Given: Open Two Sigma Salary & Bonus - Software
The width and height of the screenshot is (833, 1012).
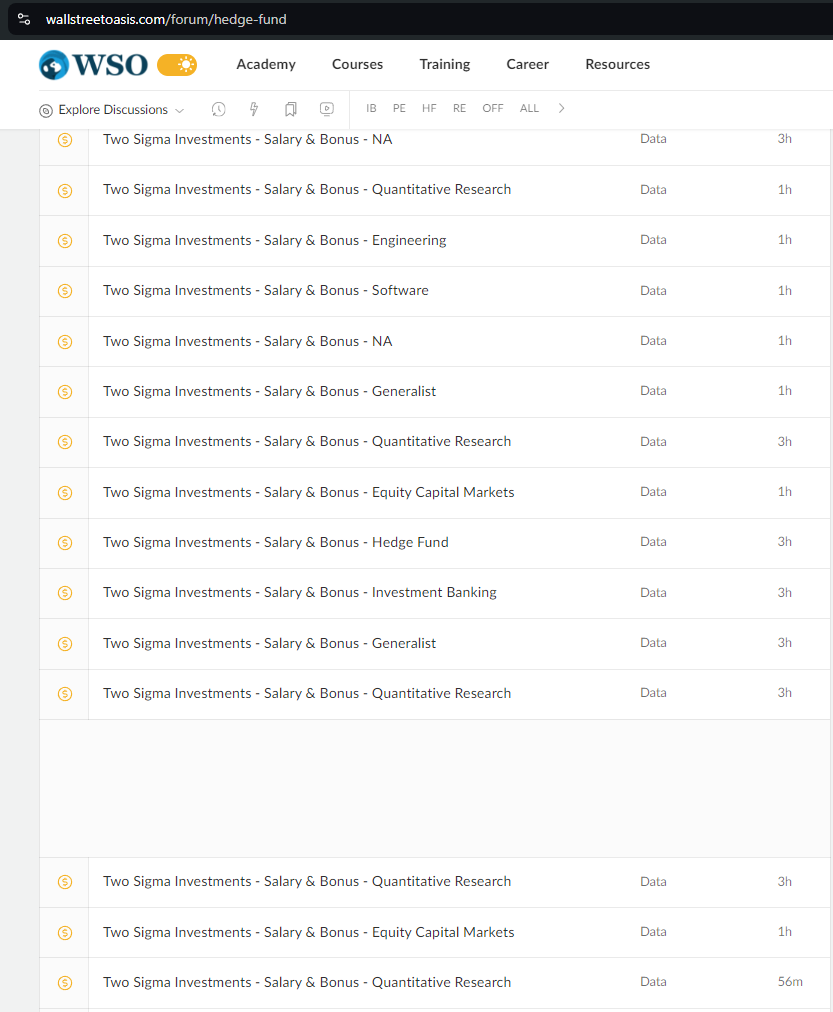Looking at the screenshot, I should pos(266,290).
